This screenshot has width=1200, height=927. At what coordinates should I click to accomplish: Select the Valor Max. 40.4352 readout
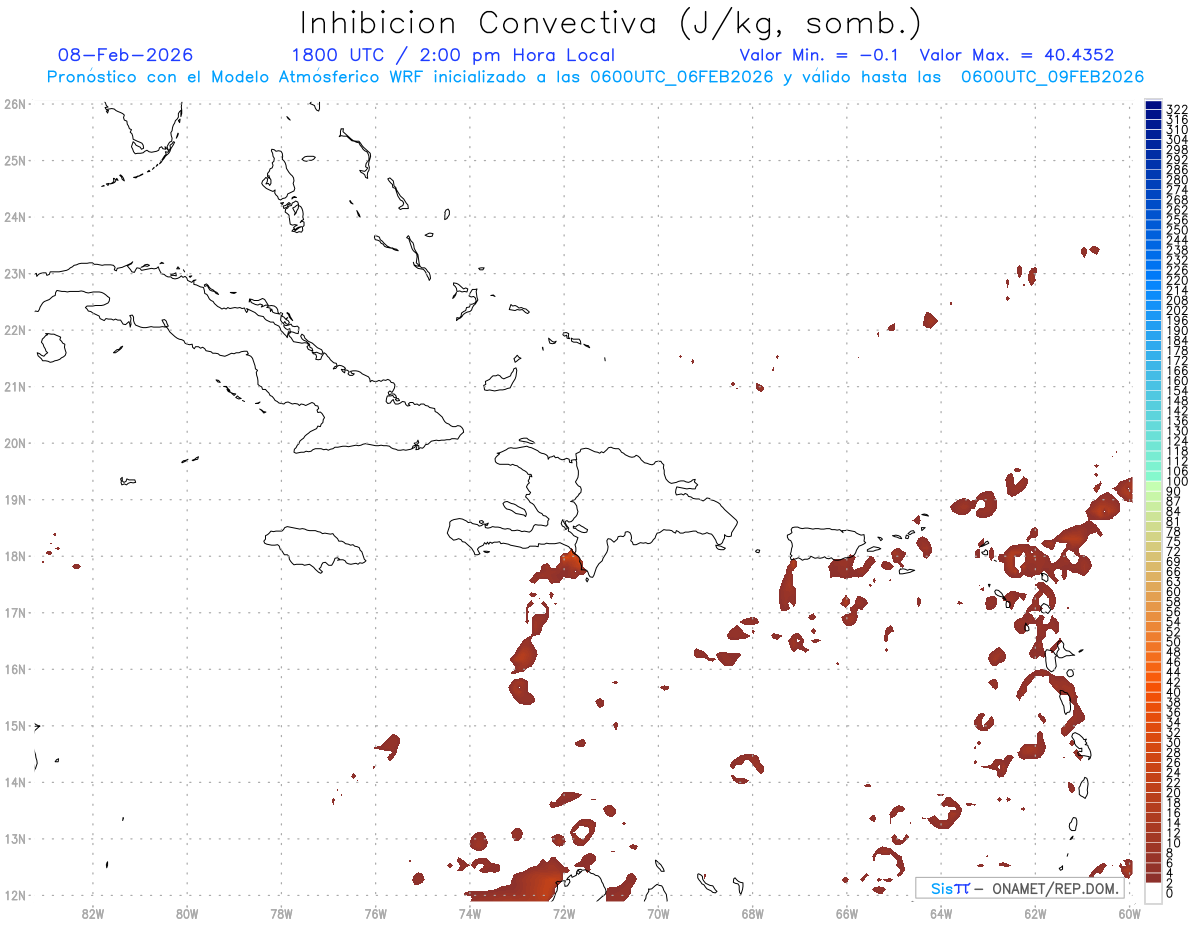tap(1017, 55)
